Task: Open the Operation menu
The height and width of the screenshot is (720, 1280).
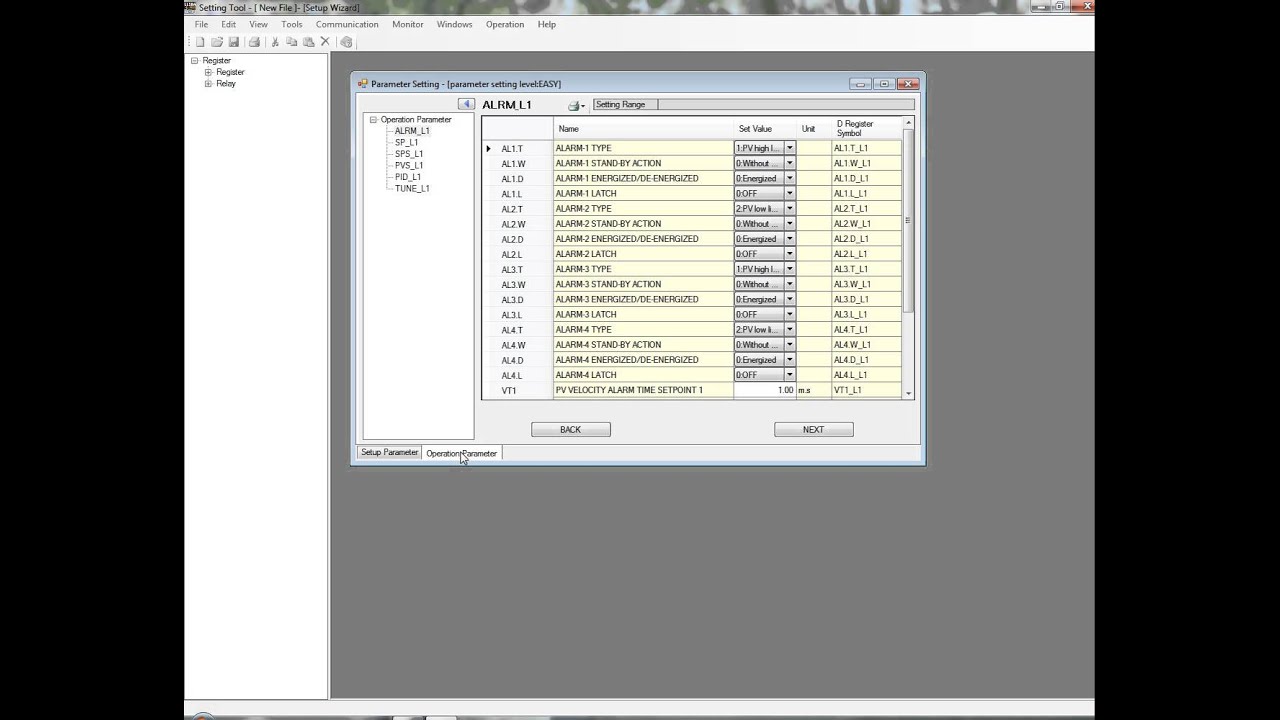Action: pyautogui.click(x=505, y=24)
